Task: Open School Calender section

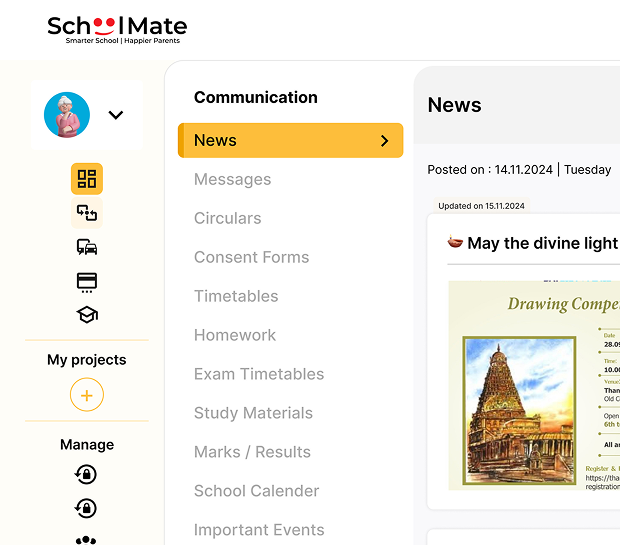Action: (256, 491)
